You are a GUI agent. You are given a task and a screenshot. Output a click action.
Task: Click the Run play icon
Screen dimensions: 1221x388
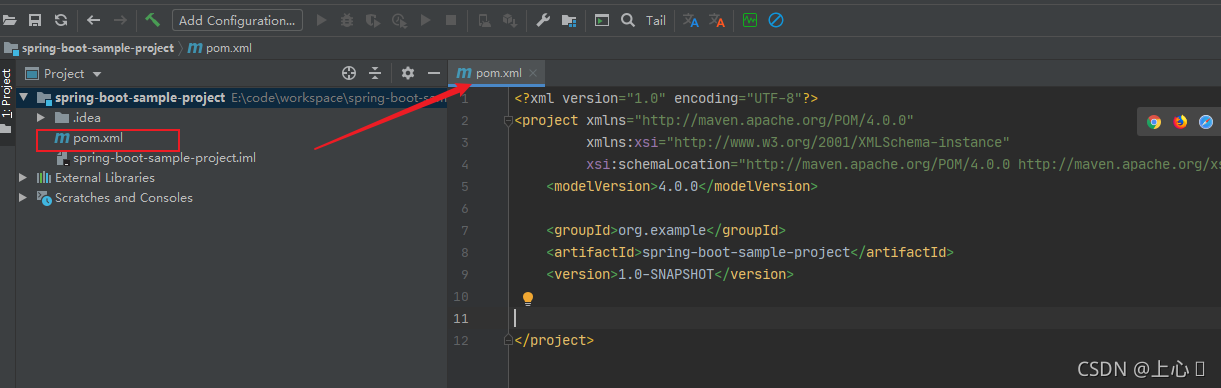click(x=321, y=20)
